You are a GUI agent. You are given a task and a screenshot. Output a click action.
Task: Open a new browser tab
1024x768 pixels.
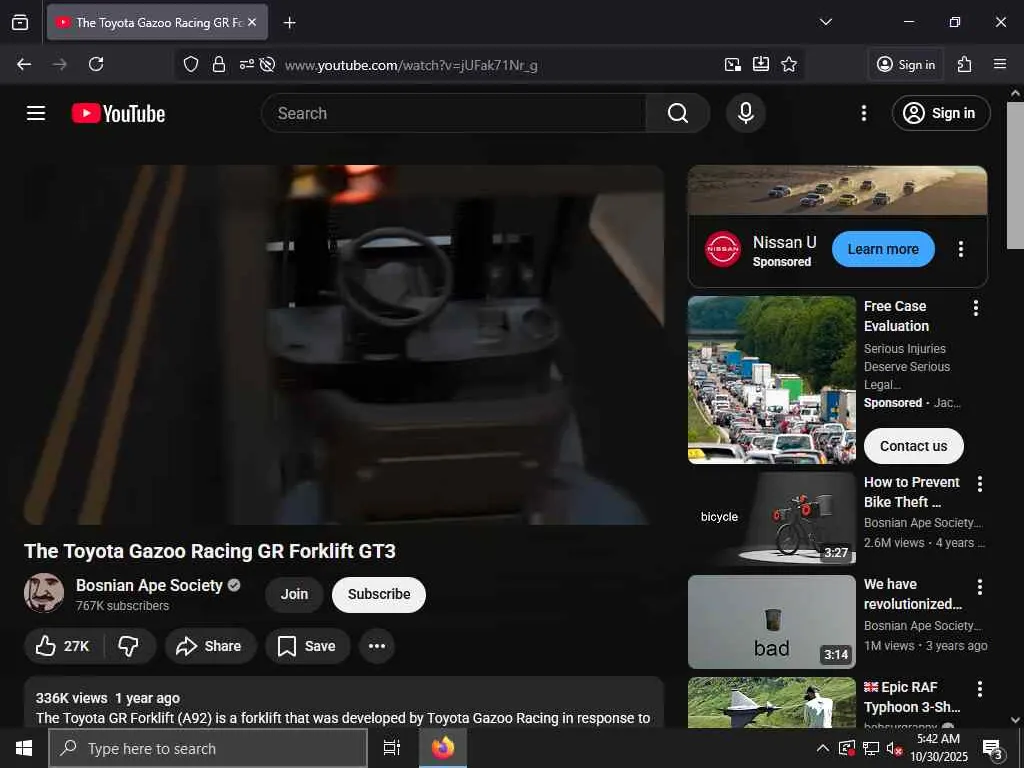pyautogui.click(x=289, y=23)
